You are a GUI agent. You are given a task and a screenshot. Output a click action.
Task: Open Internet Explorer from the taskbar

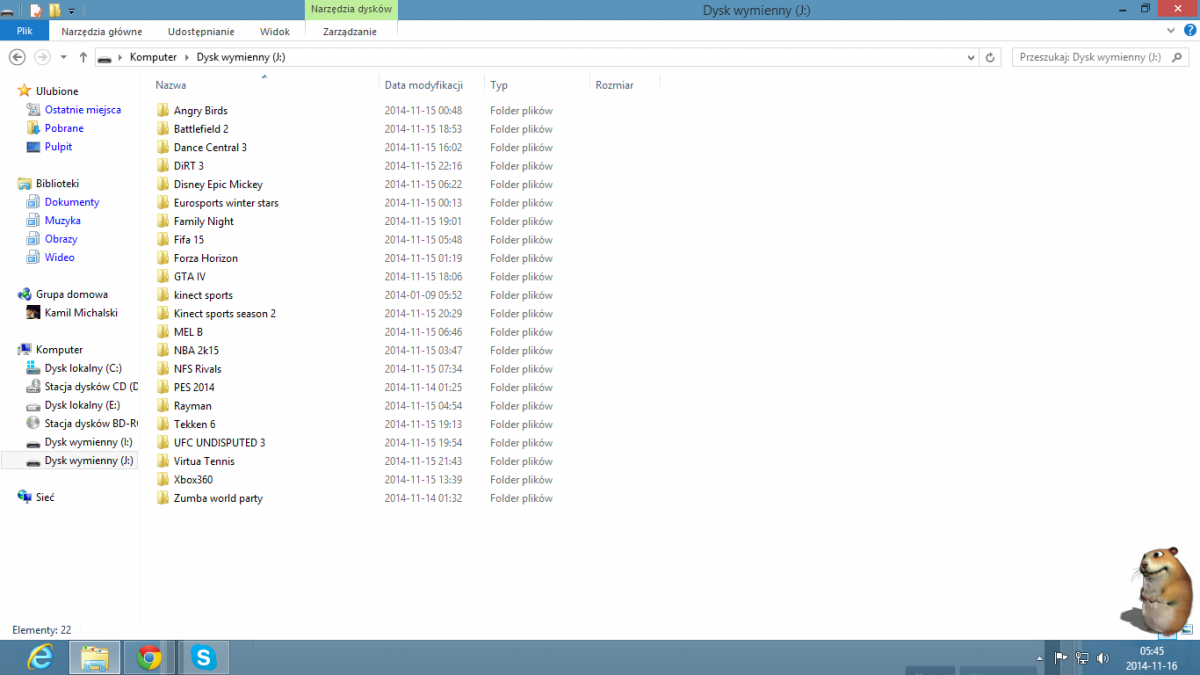point(40,657)
